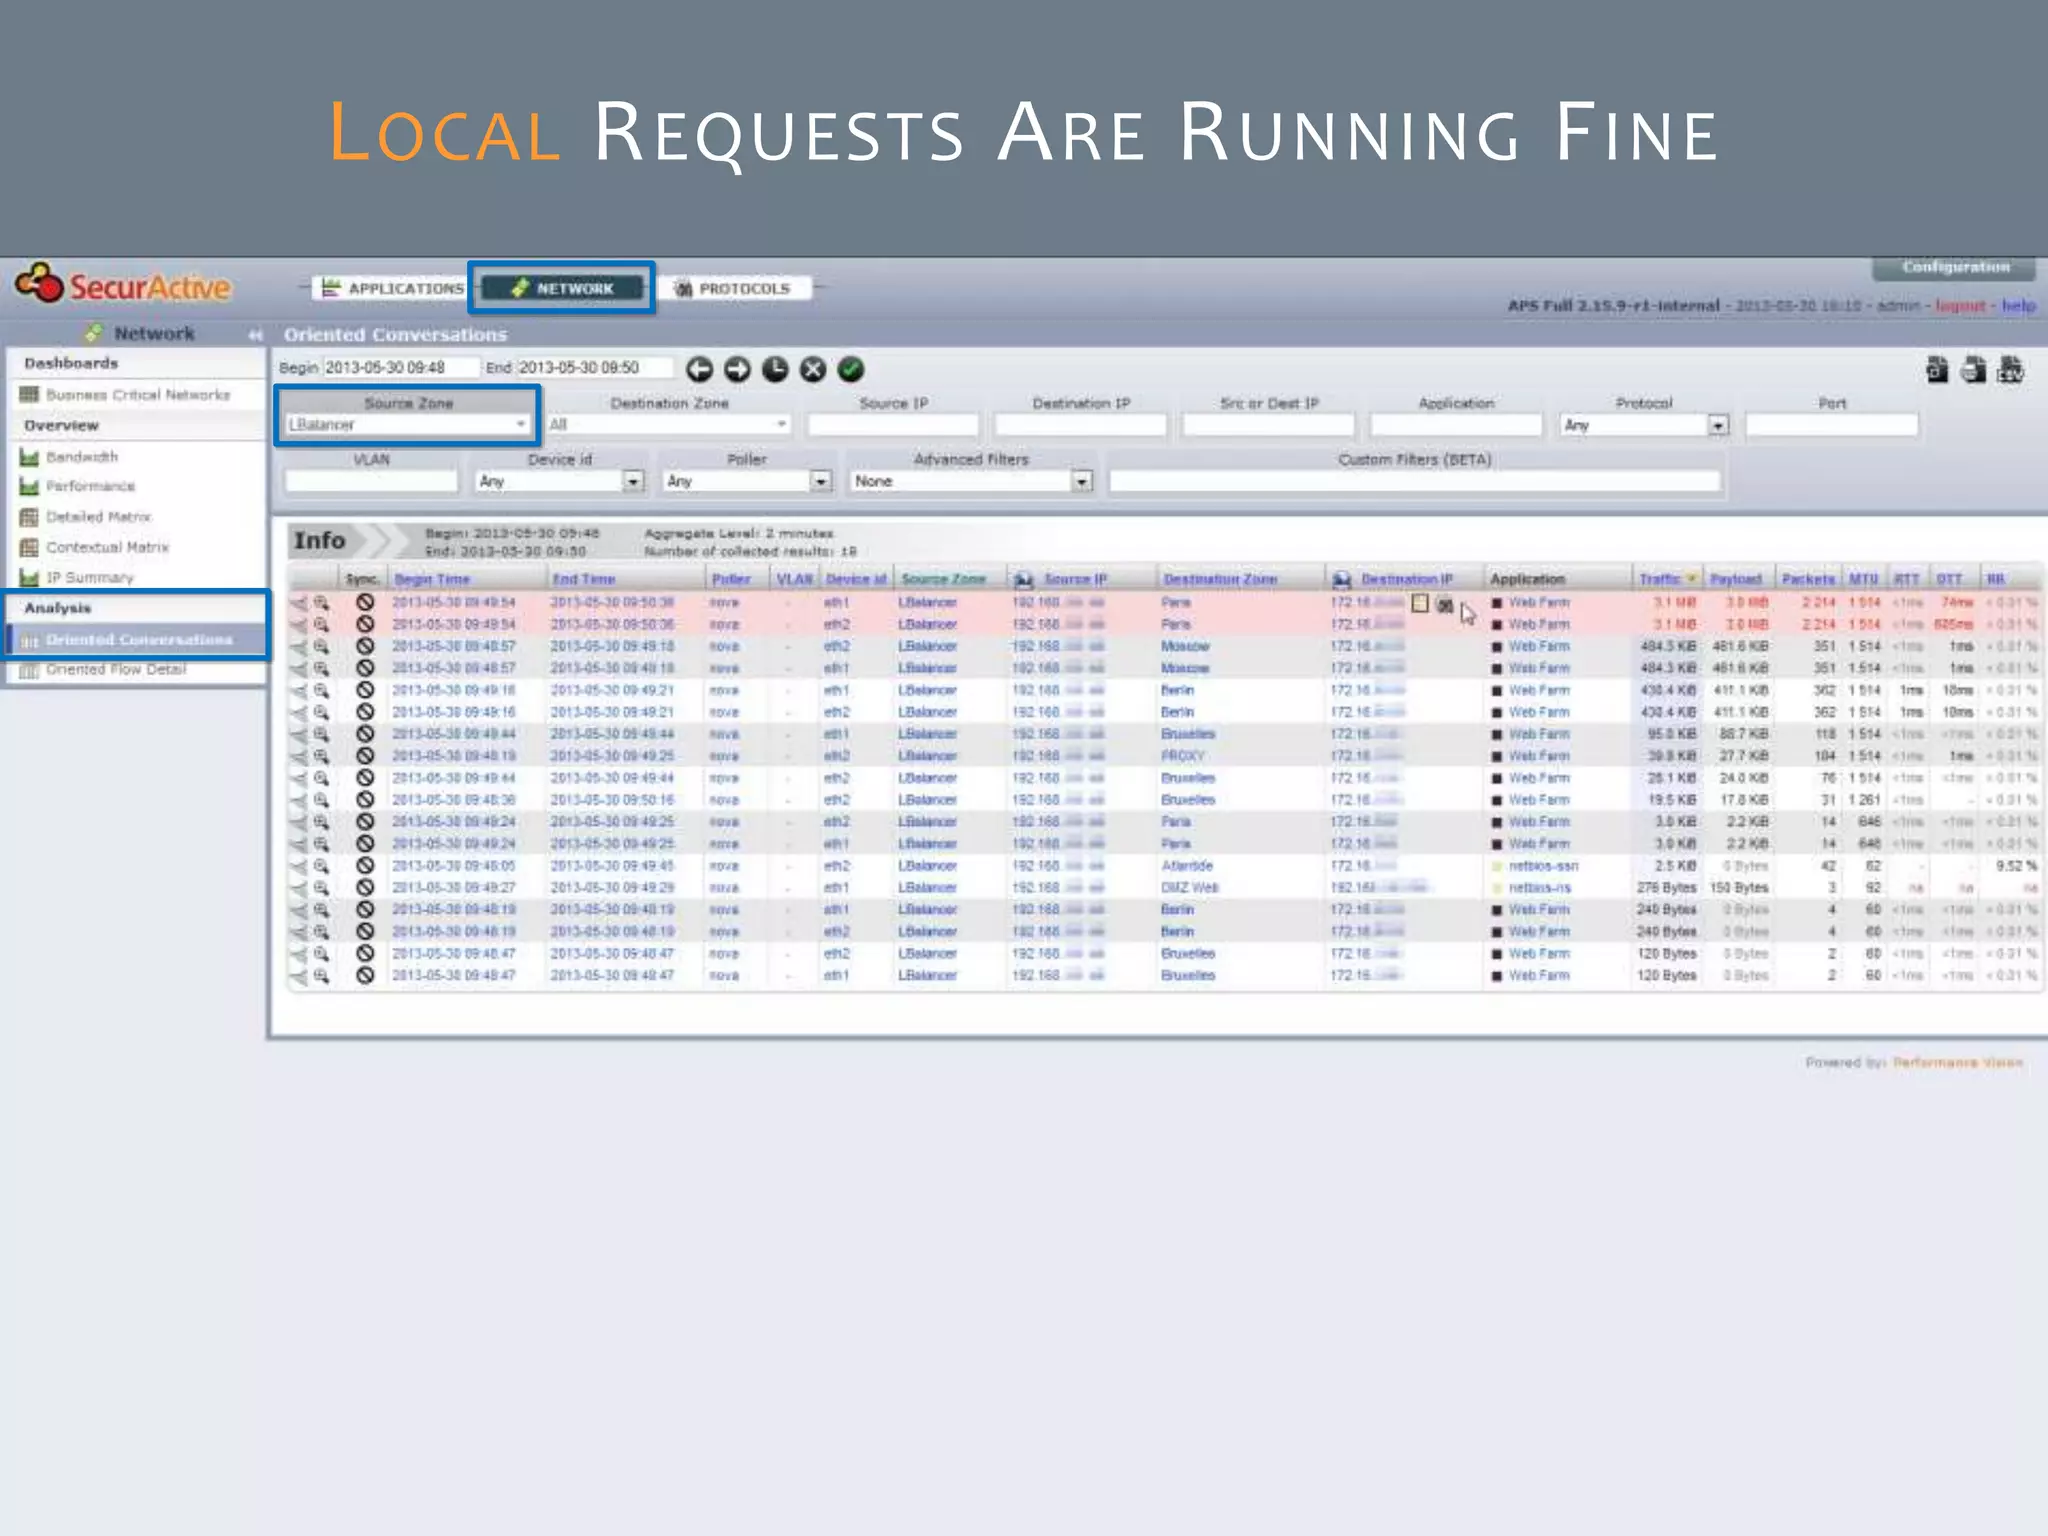Open the Protocol dropdown
The height and width of the screenshot is (1536, 2048).
pyautogui.click(x=1644, y=425)
